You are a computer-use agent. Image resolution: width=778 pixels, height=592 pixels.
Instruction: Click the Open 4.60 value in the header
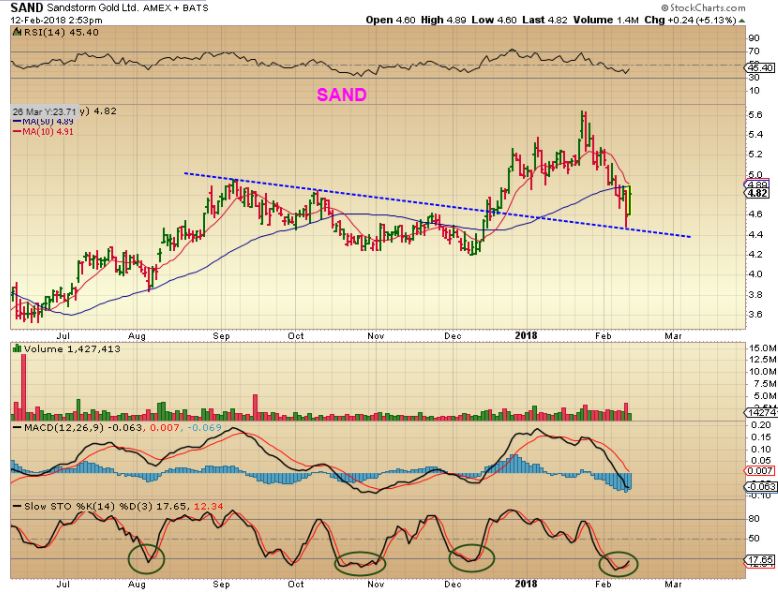(x=390, y=20)
